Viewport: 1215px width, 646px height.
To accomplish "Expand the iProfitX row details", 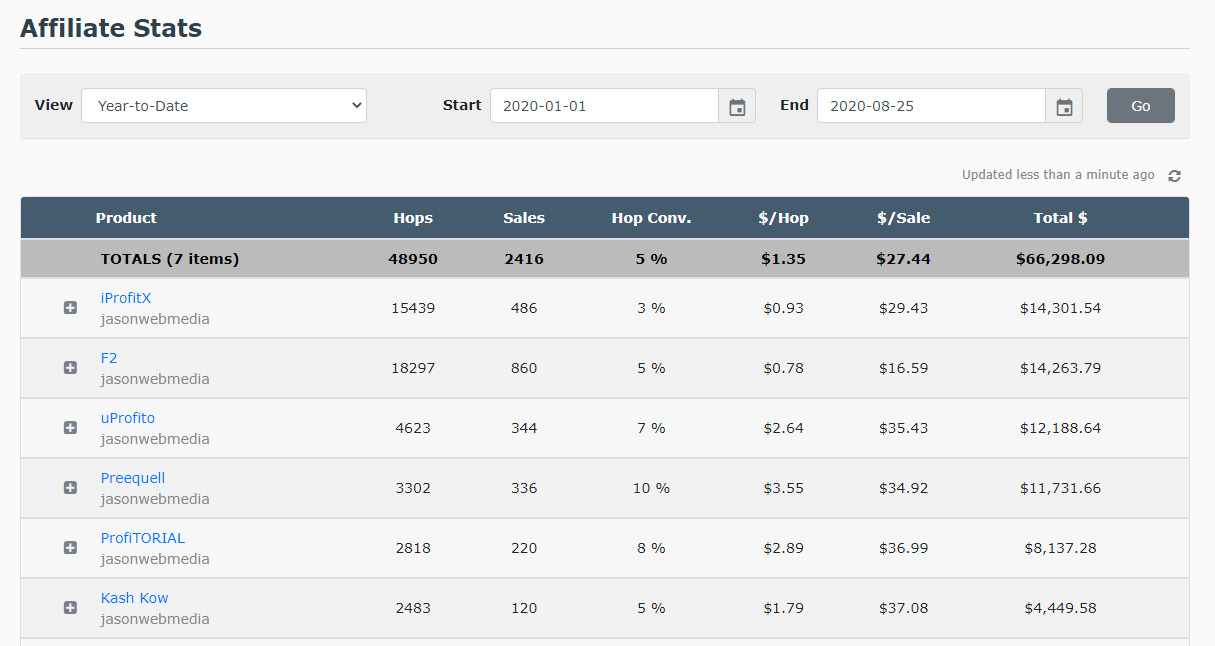I will click(70, 308).
